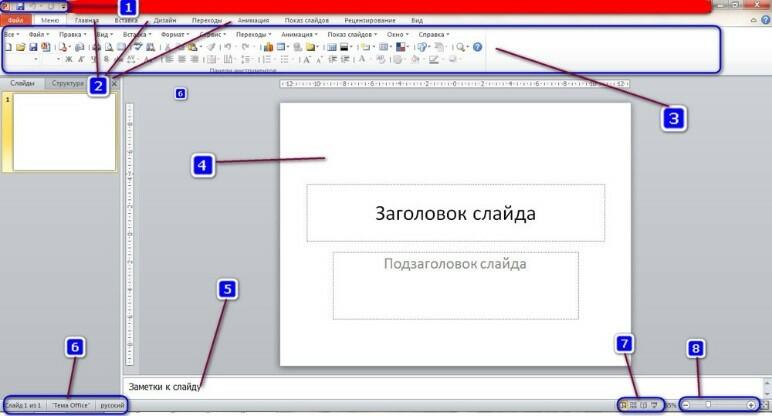Open the Справка dropdown menu
The image size is (772, 416).
click(434, 34)
